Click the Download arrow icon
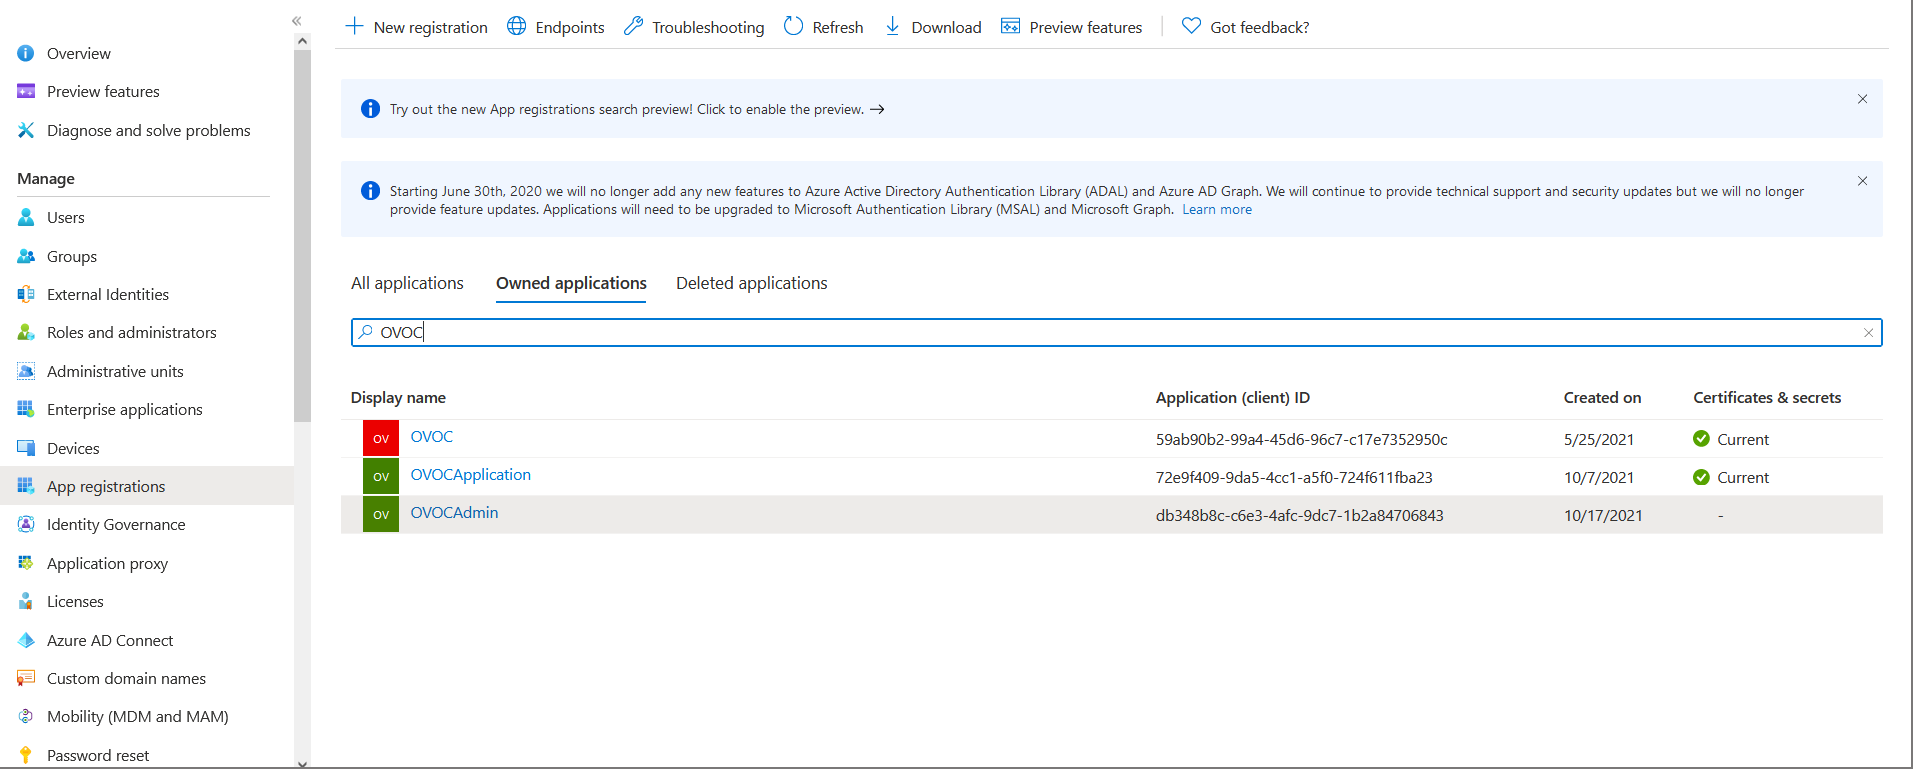This screenshot has width=1913, height=769. point(892,26)
